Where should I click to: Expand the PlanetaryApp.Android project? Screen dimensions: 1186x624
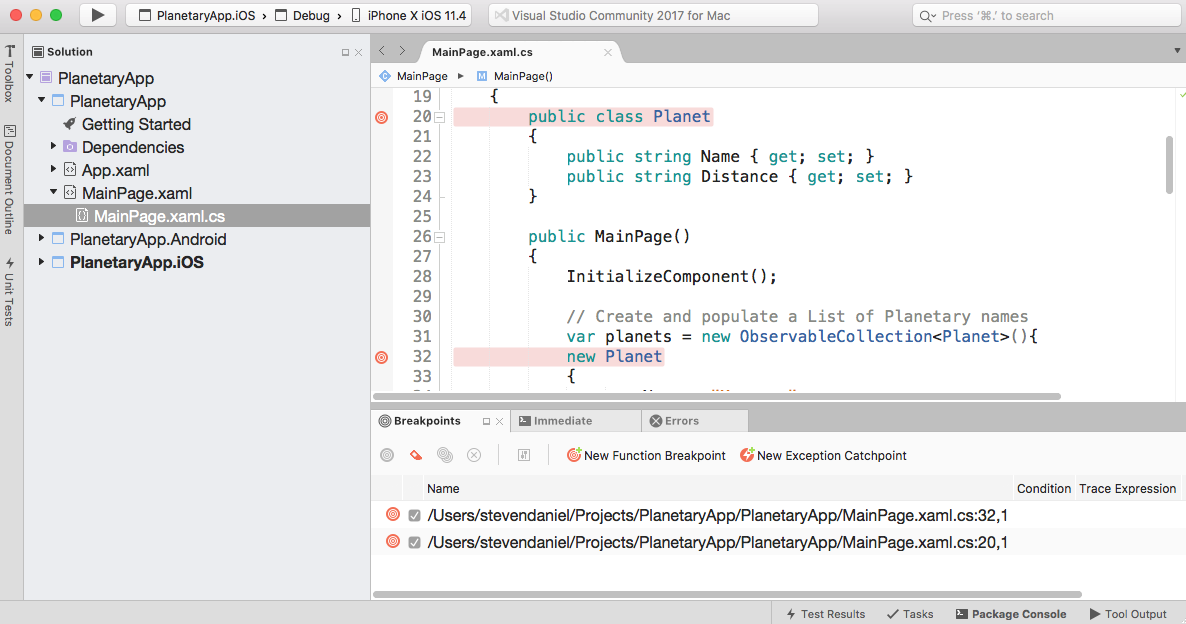(42, 238)
